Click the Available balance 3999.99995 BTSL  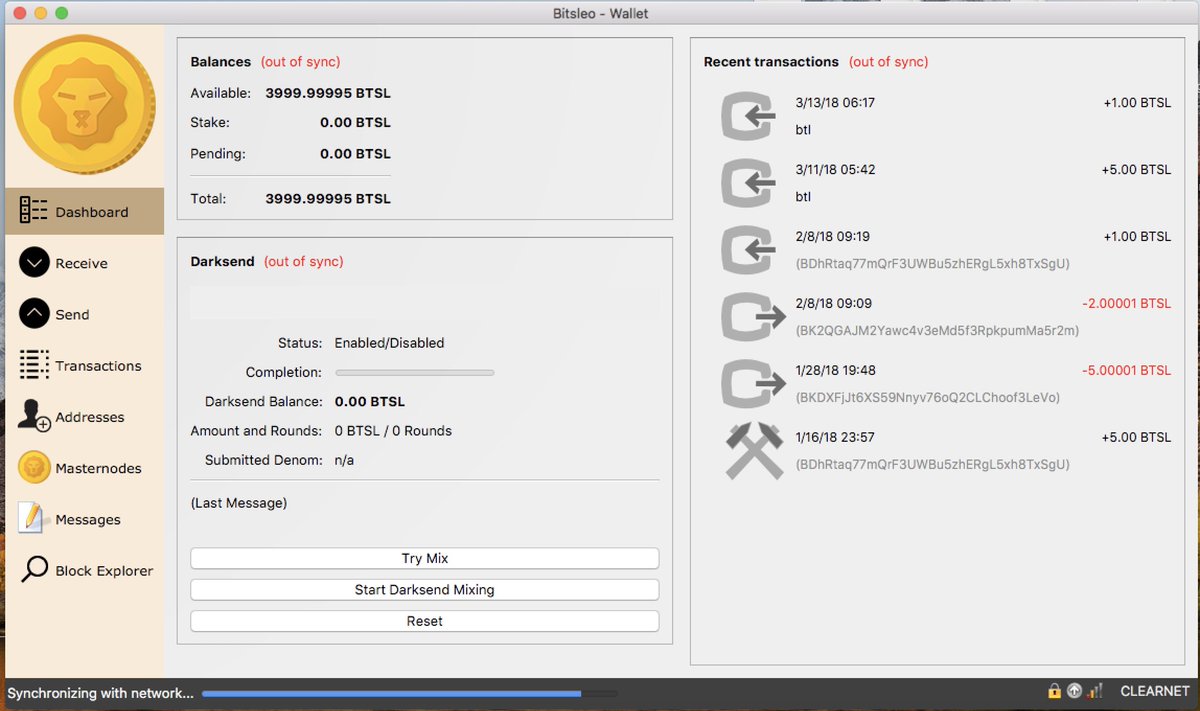point(328,93)
